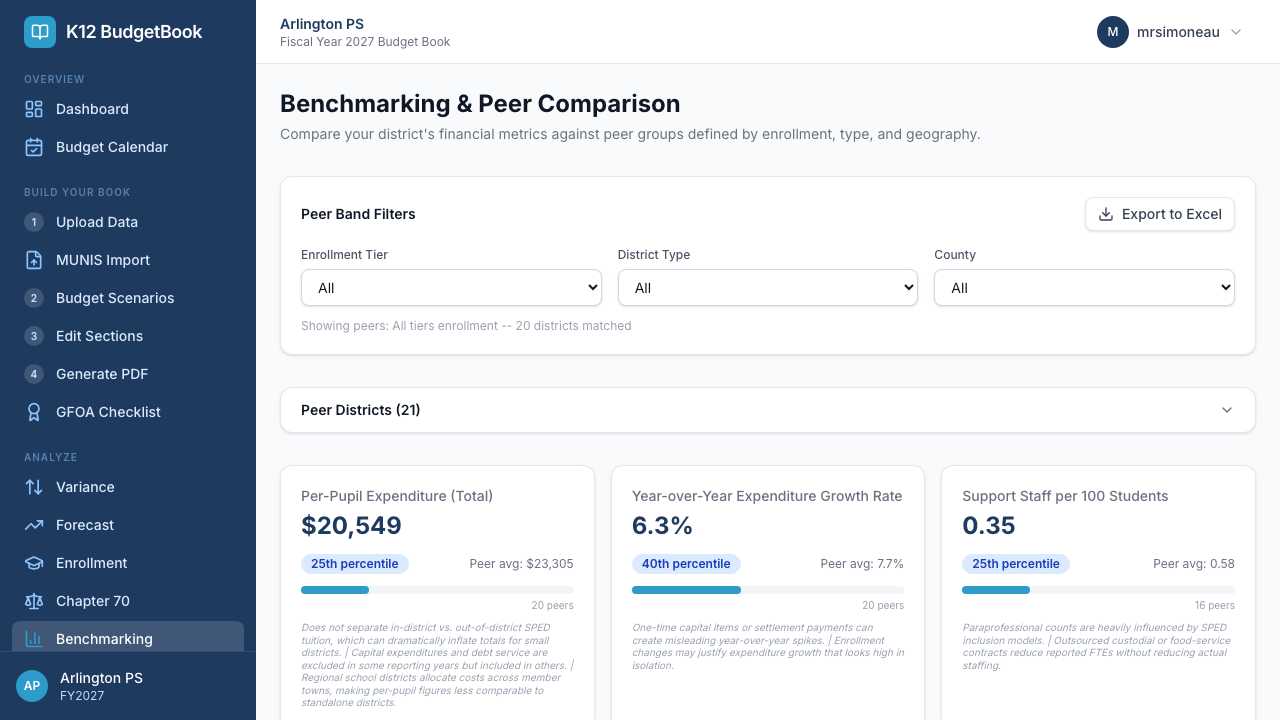Screen dimensions: 1280x720
Task: Open the Enrollment Tier dropdown
Action: tap(451, 288)
